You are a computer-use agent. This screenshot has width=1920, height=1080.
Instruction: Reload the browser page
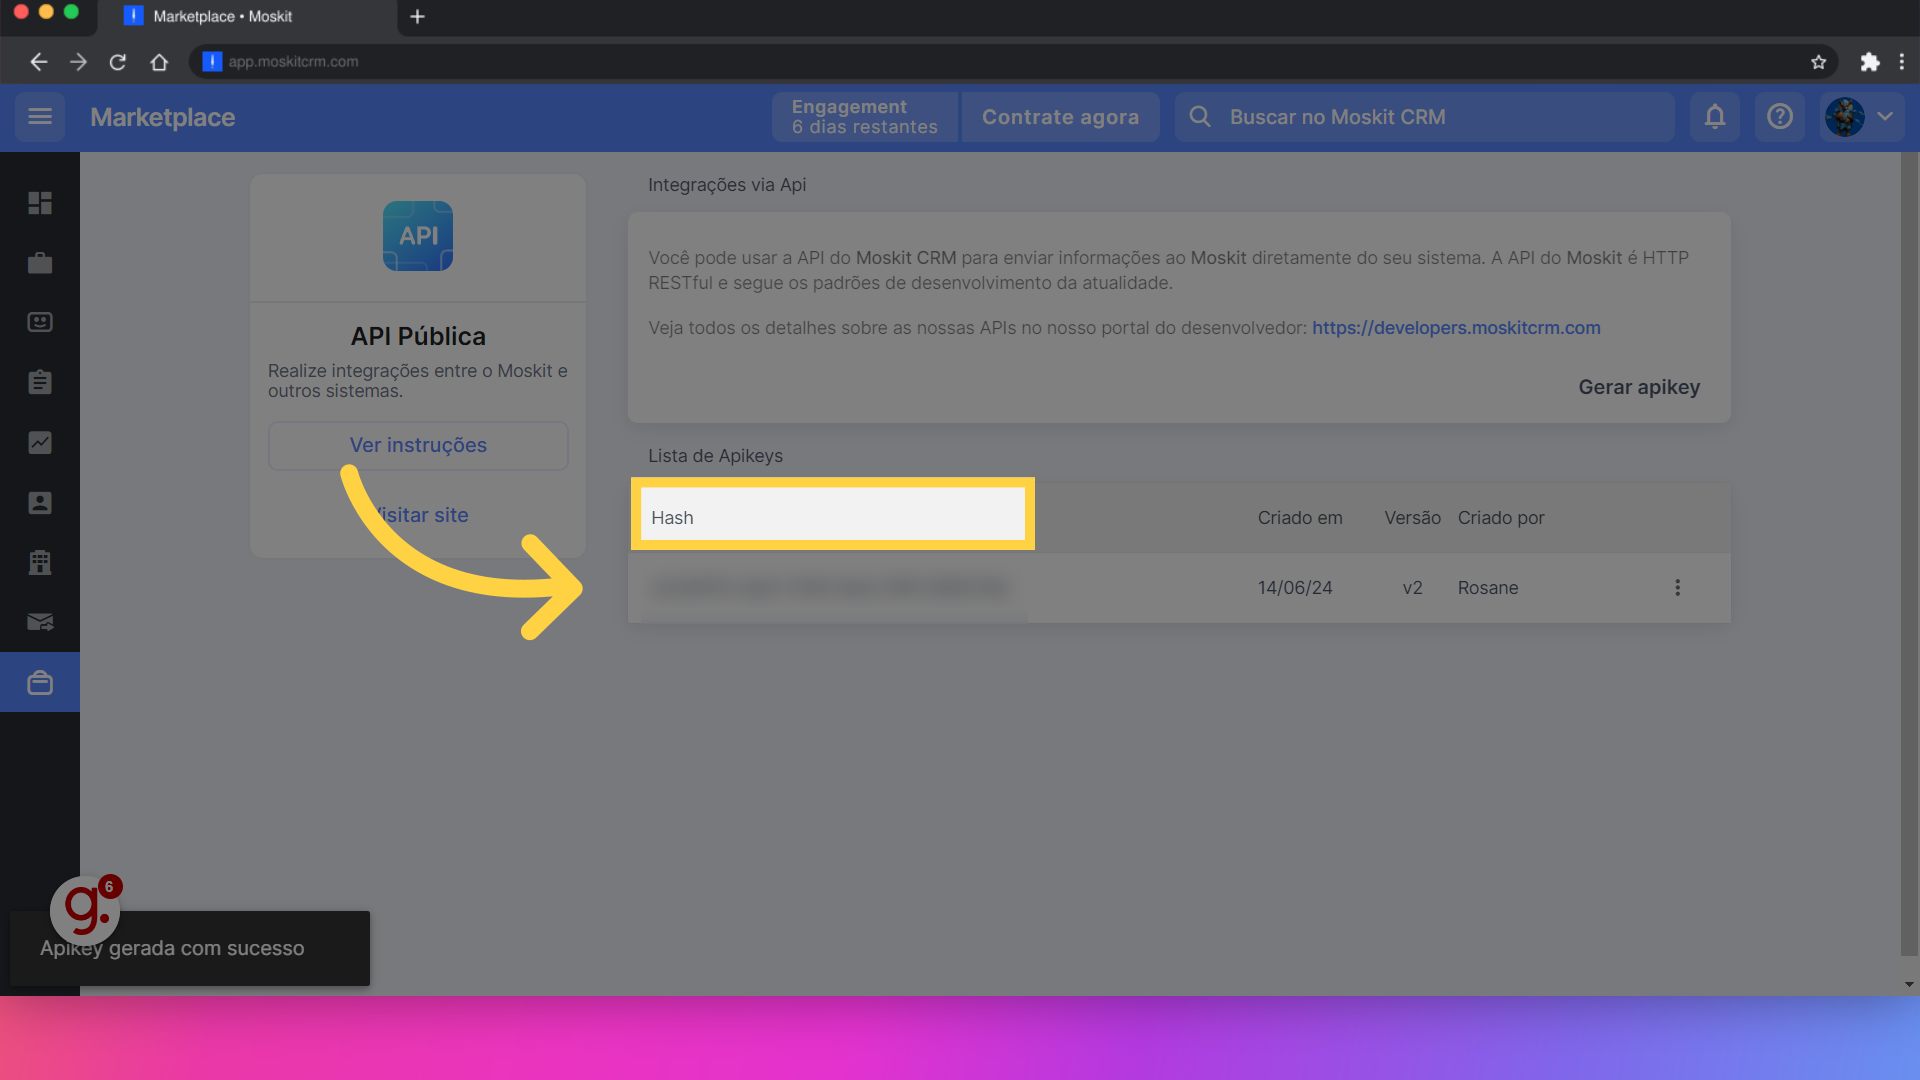pyautogui.click(x=118, y=62)
